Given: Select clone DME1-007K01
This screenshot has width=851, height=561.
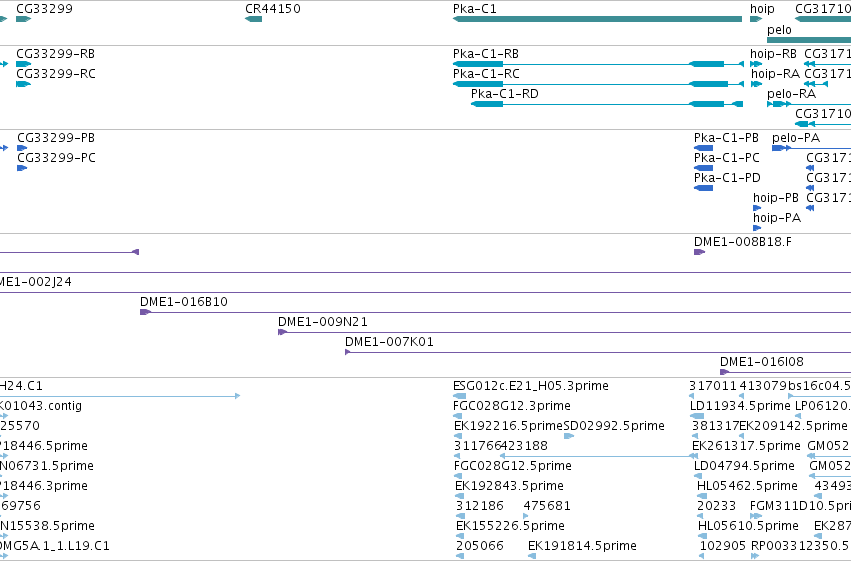Looking at the screenshot, I should click(598, 353).
